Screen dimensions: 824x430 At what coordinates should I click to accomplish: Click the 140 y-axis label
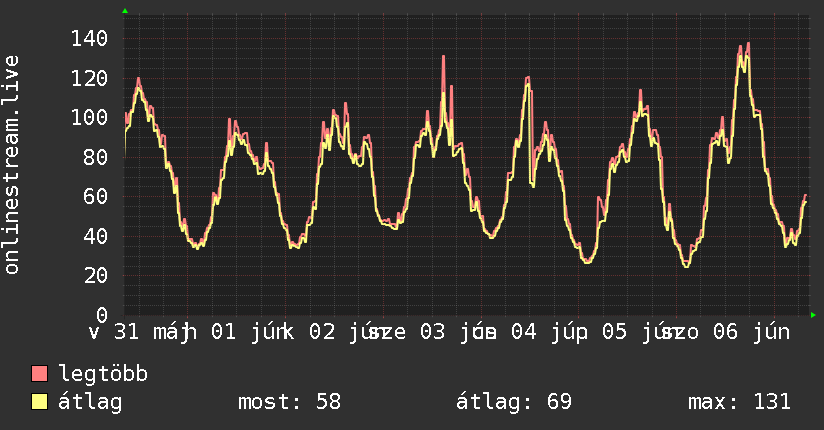point(89,38)
